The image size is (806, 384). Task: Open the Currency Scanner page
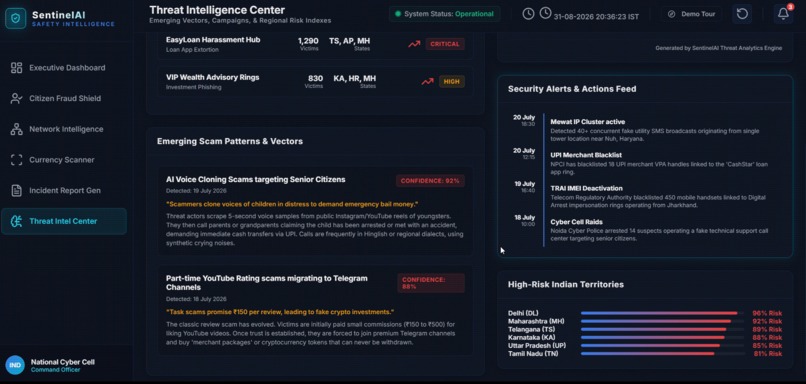pyautogui.click(x=64, y=160)
